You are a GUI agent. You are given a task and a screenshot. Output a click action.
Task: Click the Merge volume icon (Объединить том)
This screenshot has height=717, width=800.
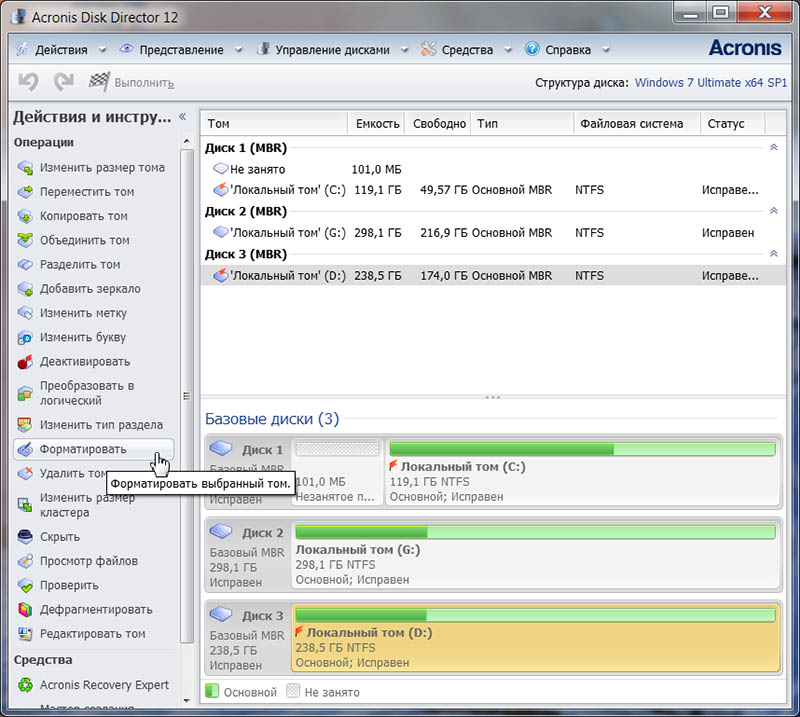pyautogui.click(x=25, y=240)
